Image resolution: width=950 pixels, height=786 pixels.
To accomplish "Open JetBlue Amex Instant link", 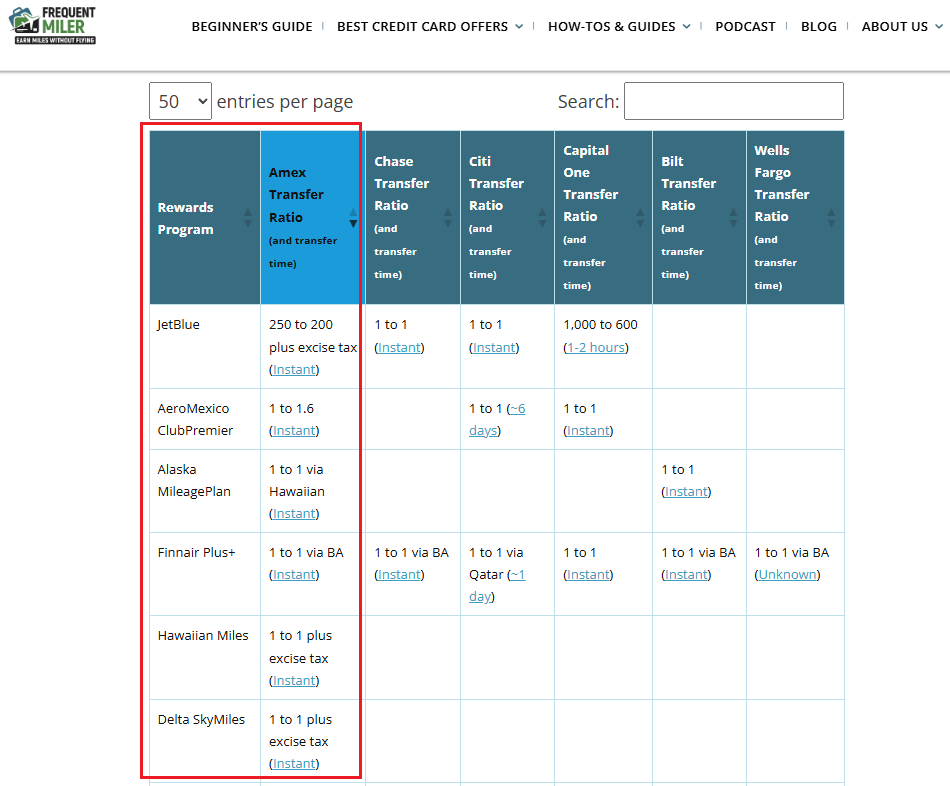I will 294,370.
